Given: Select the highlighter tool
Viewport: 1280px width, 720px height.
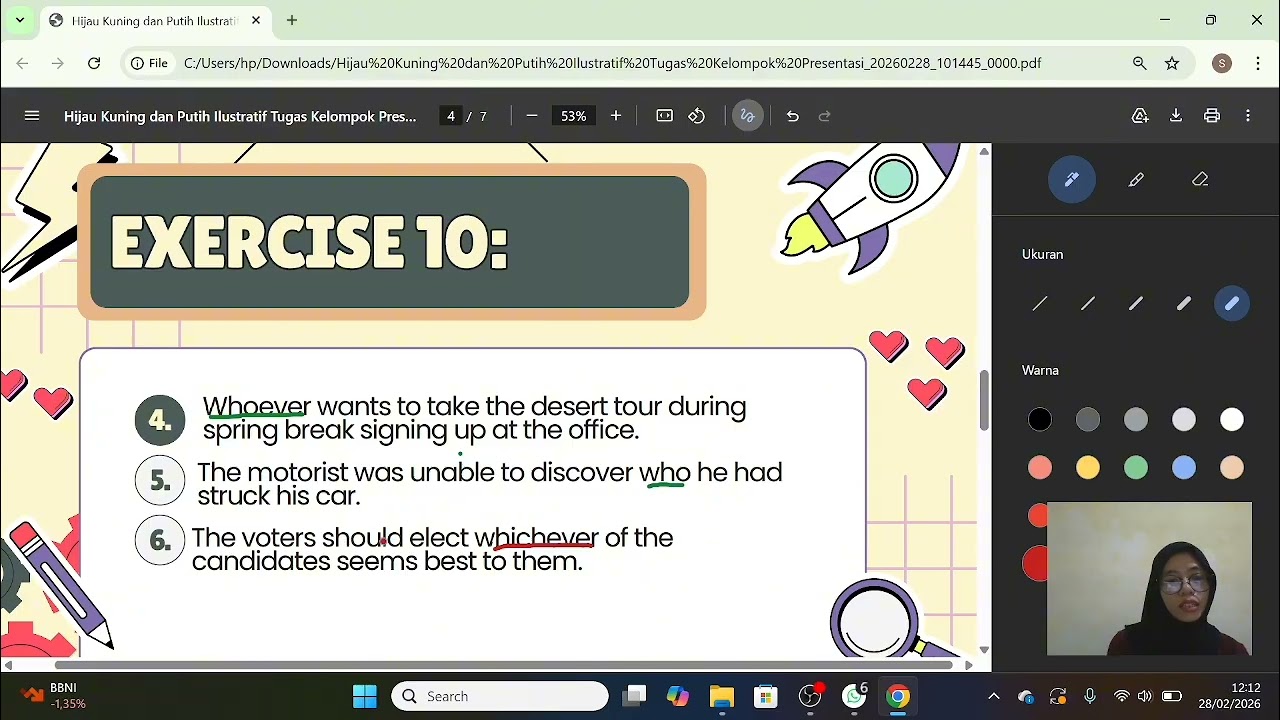Looking at the screenshot, I should tap(1136, 180).
